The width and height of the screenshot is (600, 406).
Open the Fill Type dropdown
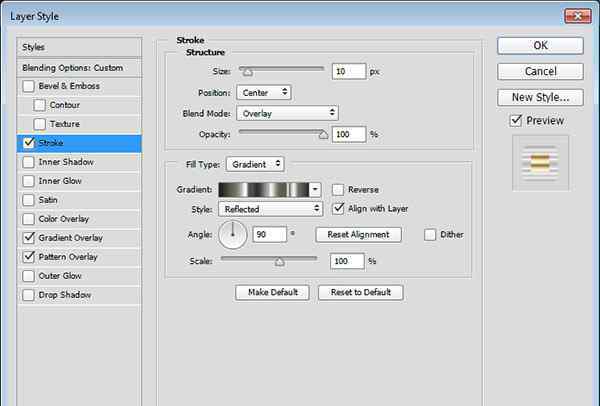(x=254, y=163)
